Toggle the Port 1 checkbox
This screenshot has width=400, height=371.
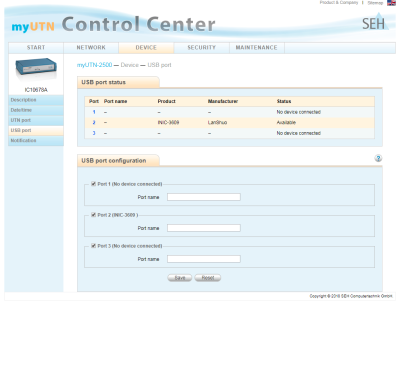pos(93,184)
